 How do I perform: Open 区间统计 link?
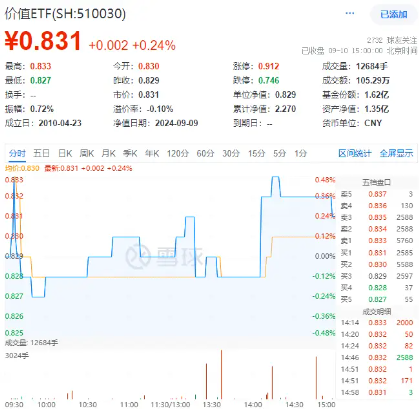[x=355, y=153]
